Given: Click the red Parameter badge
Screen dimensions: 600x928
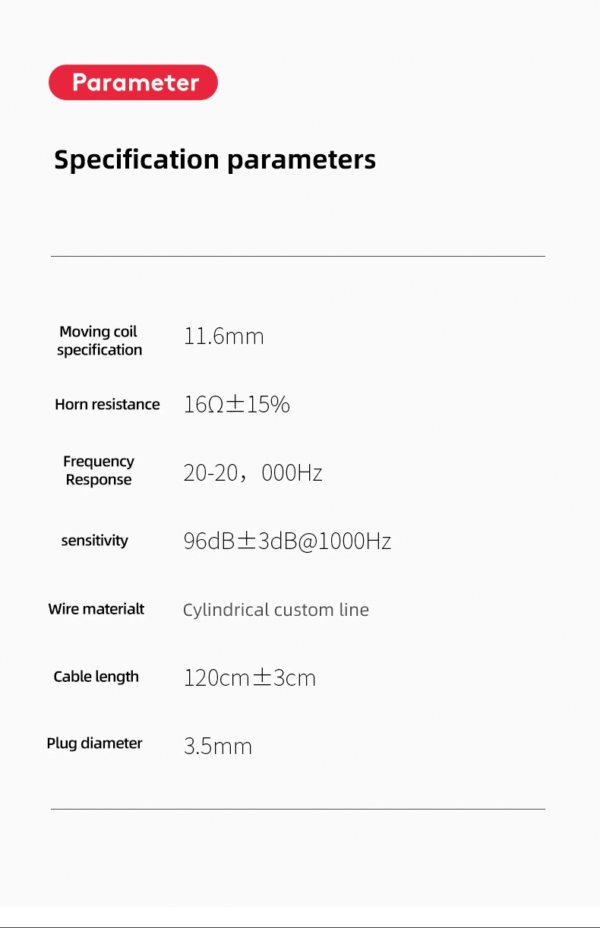Looking at the screenshot, I should click(x=133, y=82).
